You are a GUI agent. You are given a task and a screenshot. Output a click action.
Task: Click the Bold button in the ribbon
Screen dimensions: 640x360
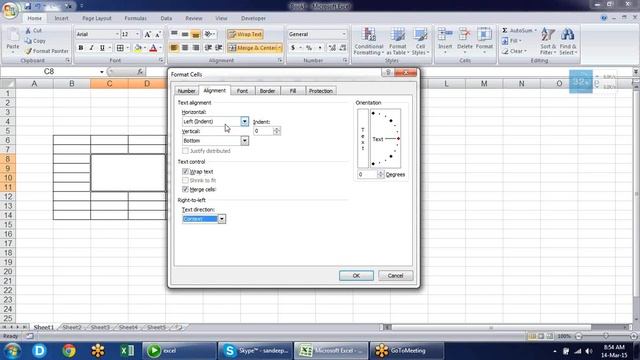pyautogui.click(x=81, y=48)
